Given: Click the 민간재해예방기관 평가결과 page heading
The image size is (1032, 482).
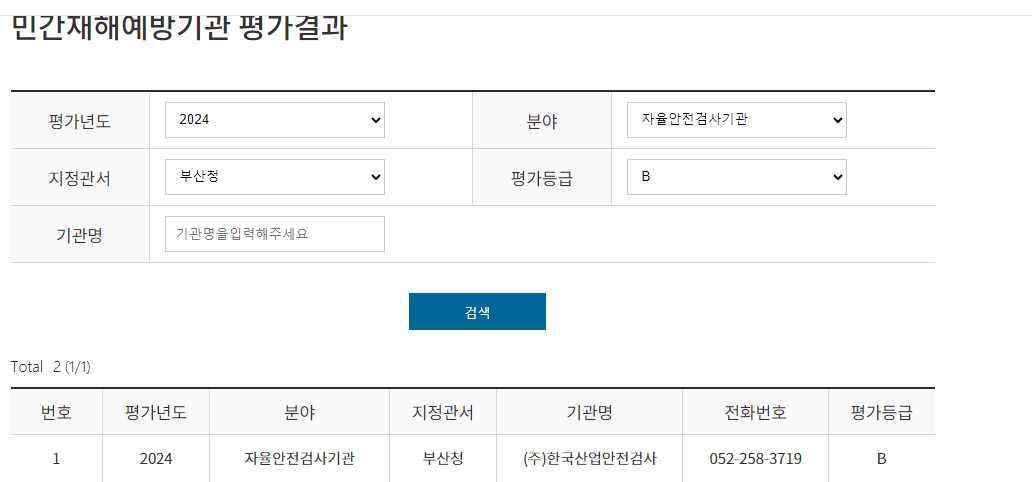Looking at the screenshot, I should point(179,28).
